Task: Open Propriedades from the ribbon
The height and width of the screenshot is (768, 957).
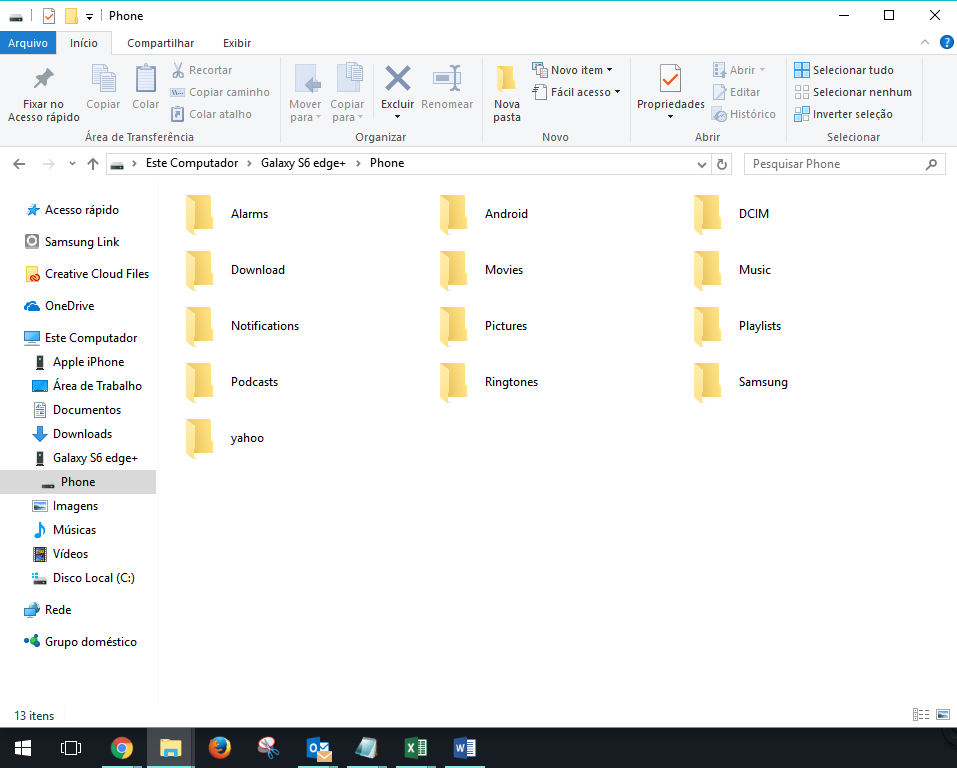Action: pos(670,92)
